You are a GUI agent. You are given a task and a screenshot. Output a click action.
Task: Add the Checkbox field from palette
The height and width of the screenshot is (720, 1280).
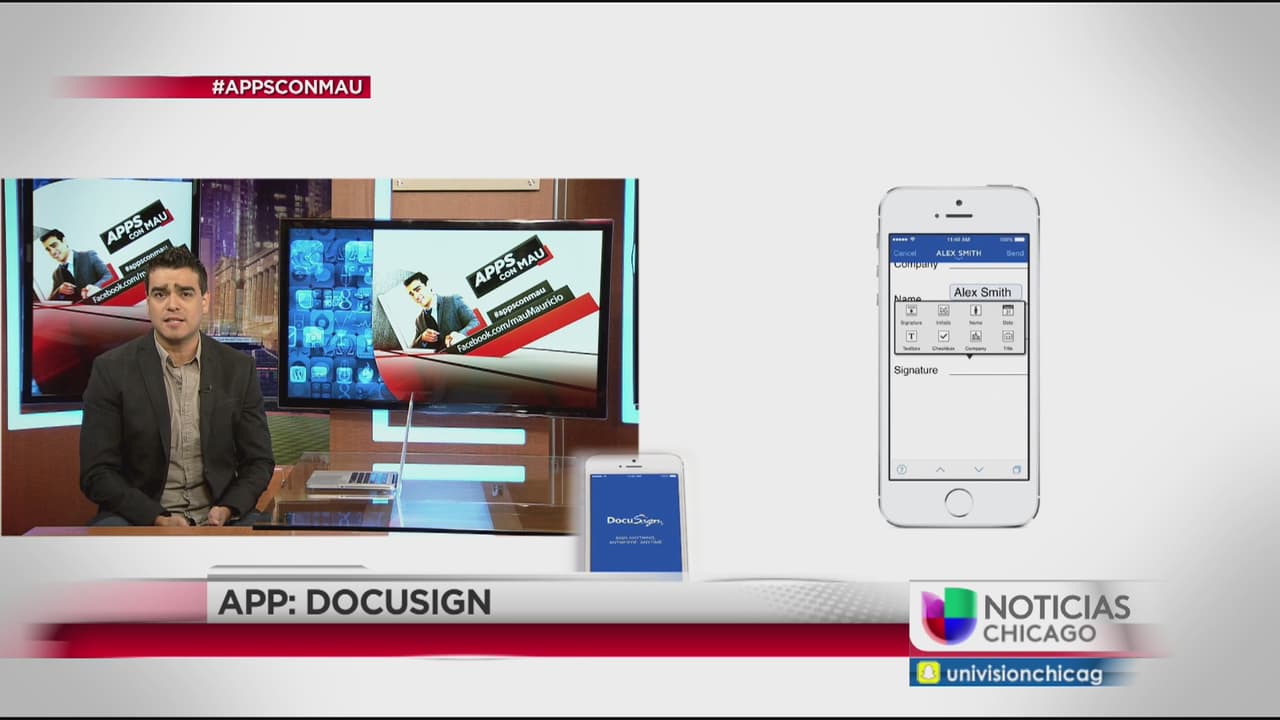point(943,338)
